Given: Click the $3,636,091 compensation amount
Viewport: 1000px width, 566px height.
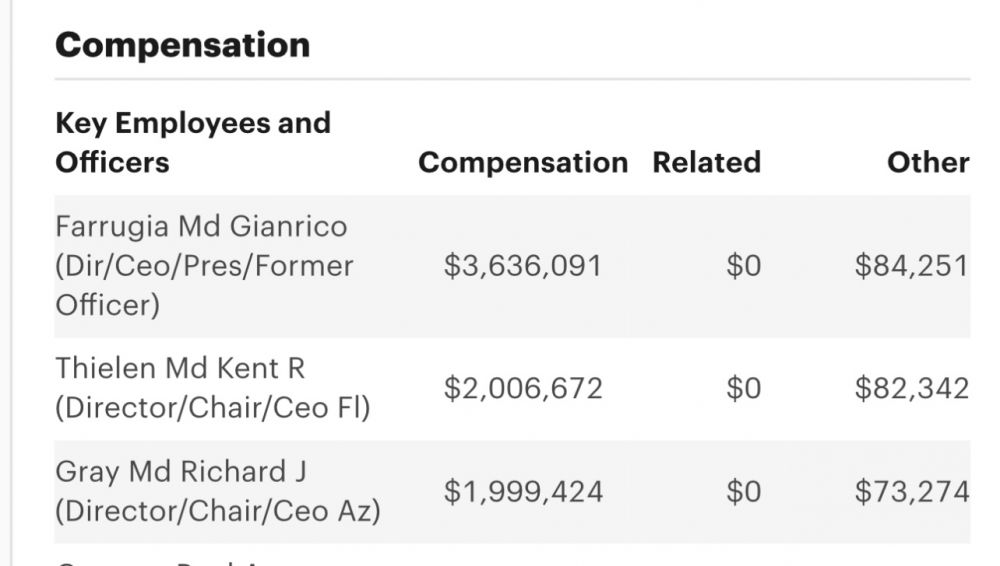Looking at the screenshot, I should click(523, 266).
